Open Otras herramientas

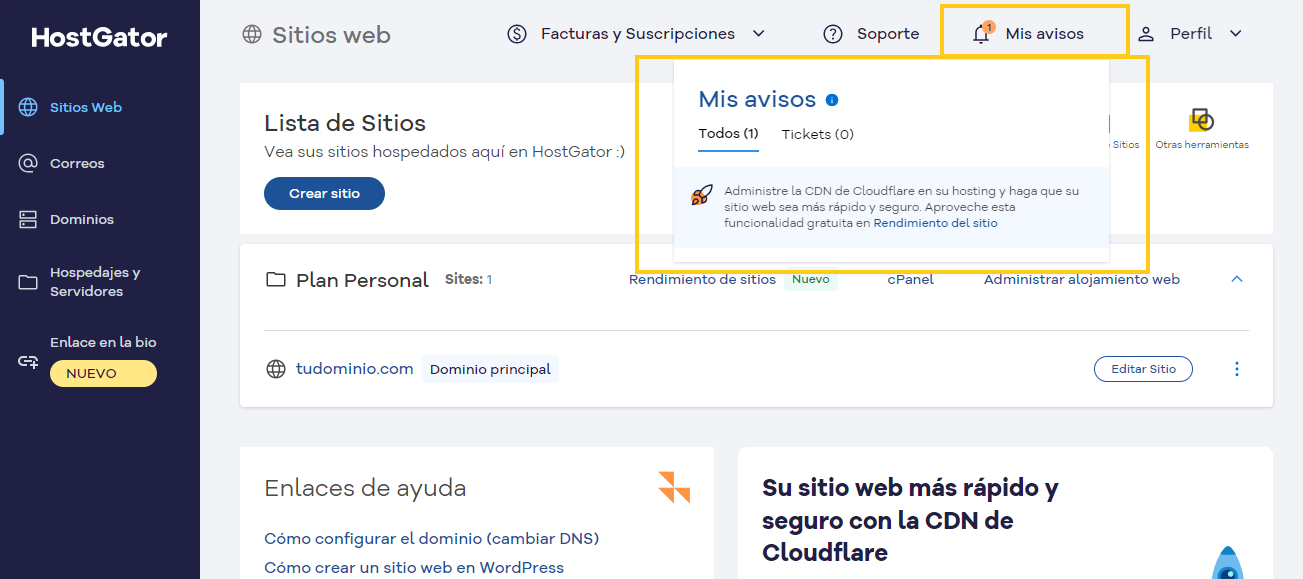pyautogui.click(x=1201, y=130)
